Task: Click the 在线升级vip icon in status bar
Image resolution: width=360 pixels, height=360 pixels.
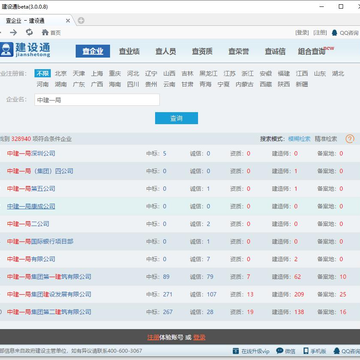Action: pyautogui.click(x=236, y=351)
